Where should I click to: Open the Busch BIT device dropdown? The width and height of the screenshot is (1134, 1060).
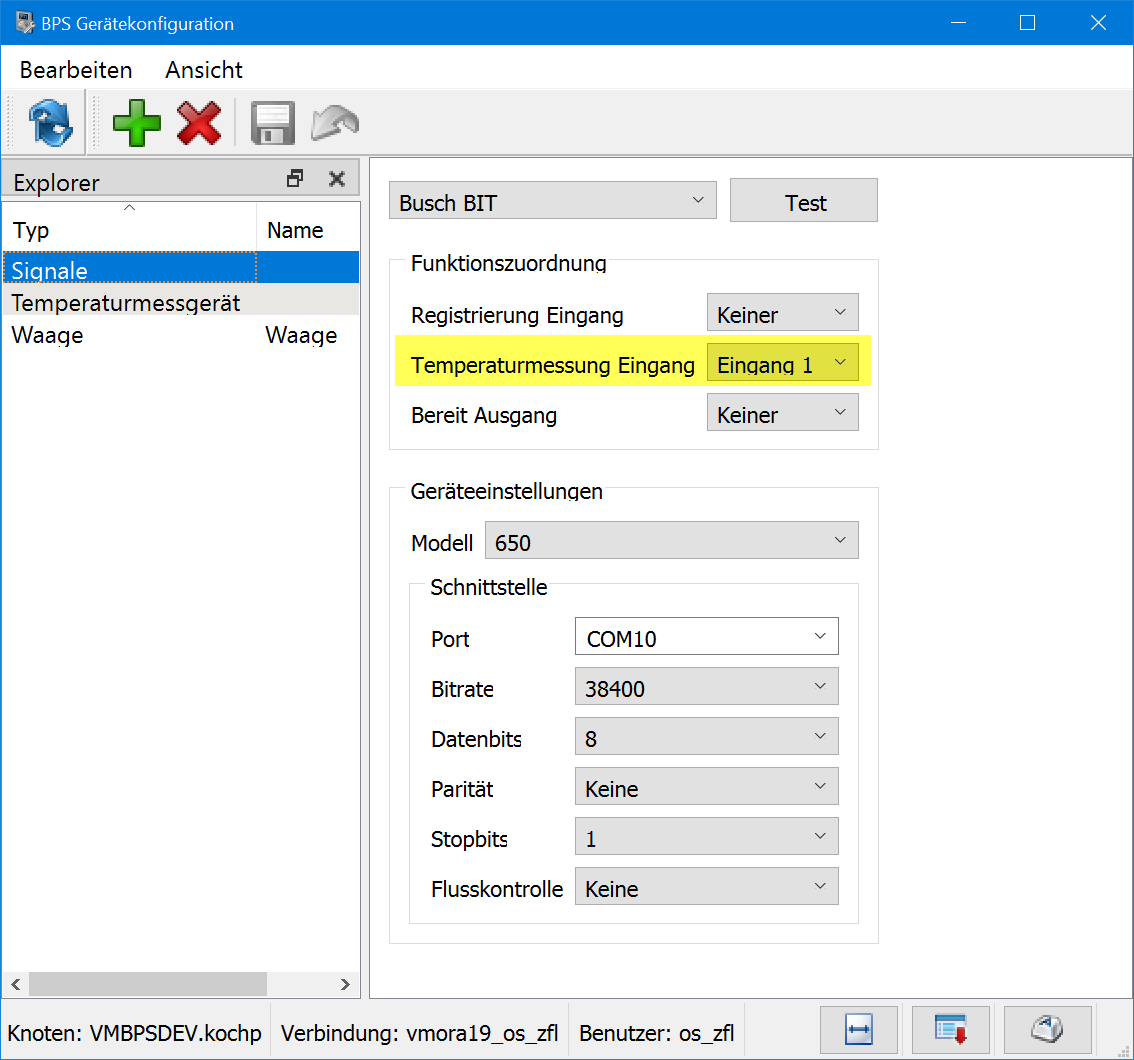point(552,201)
